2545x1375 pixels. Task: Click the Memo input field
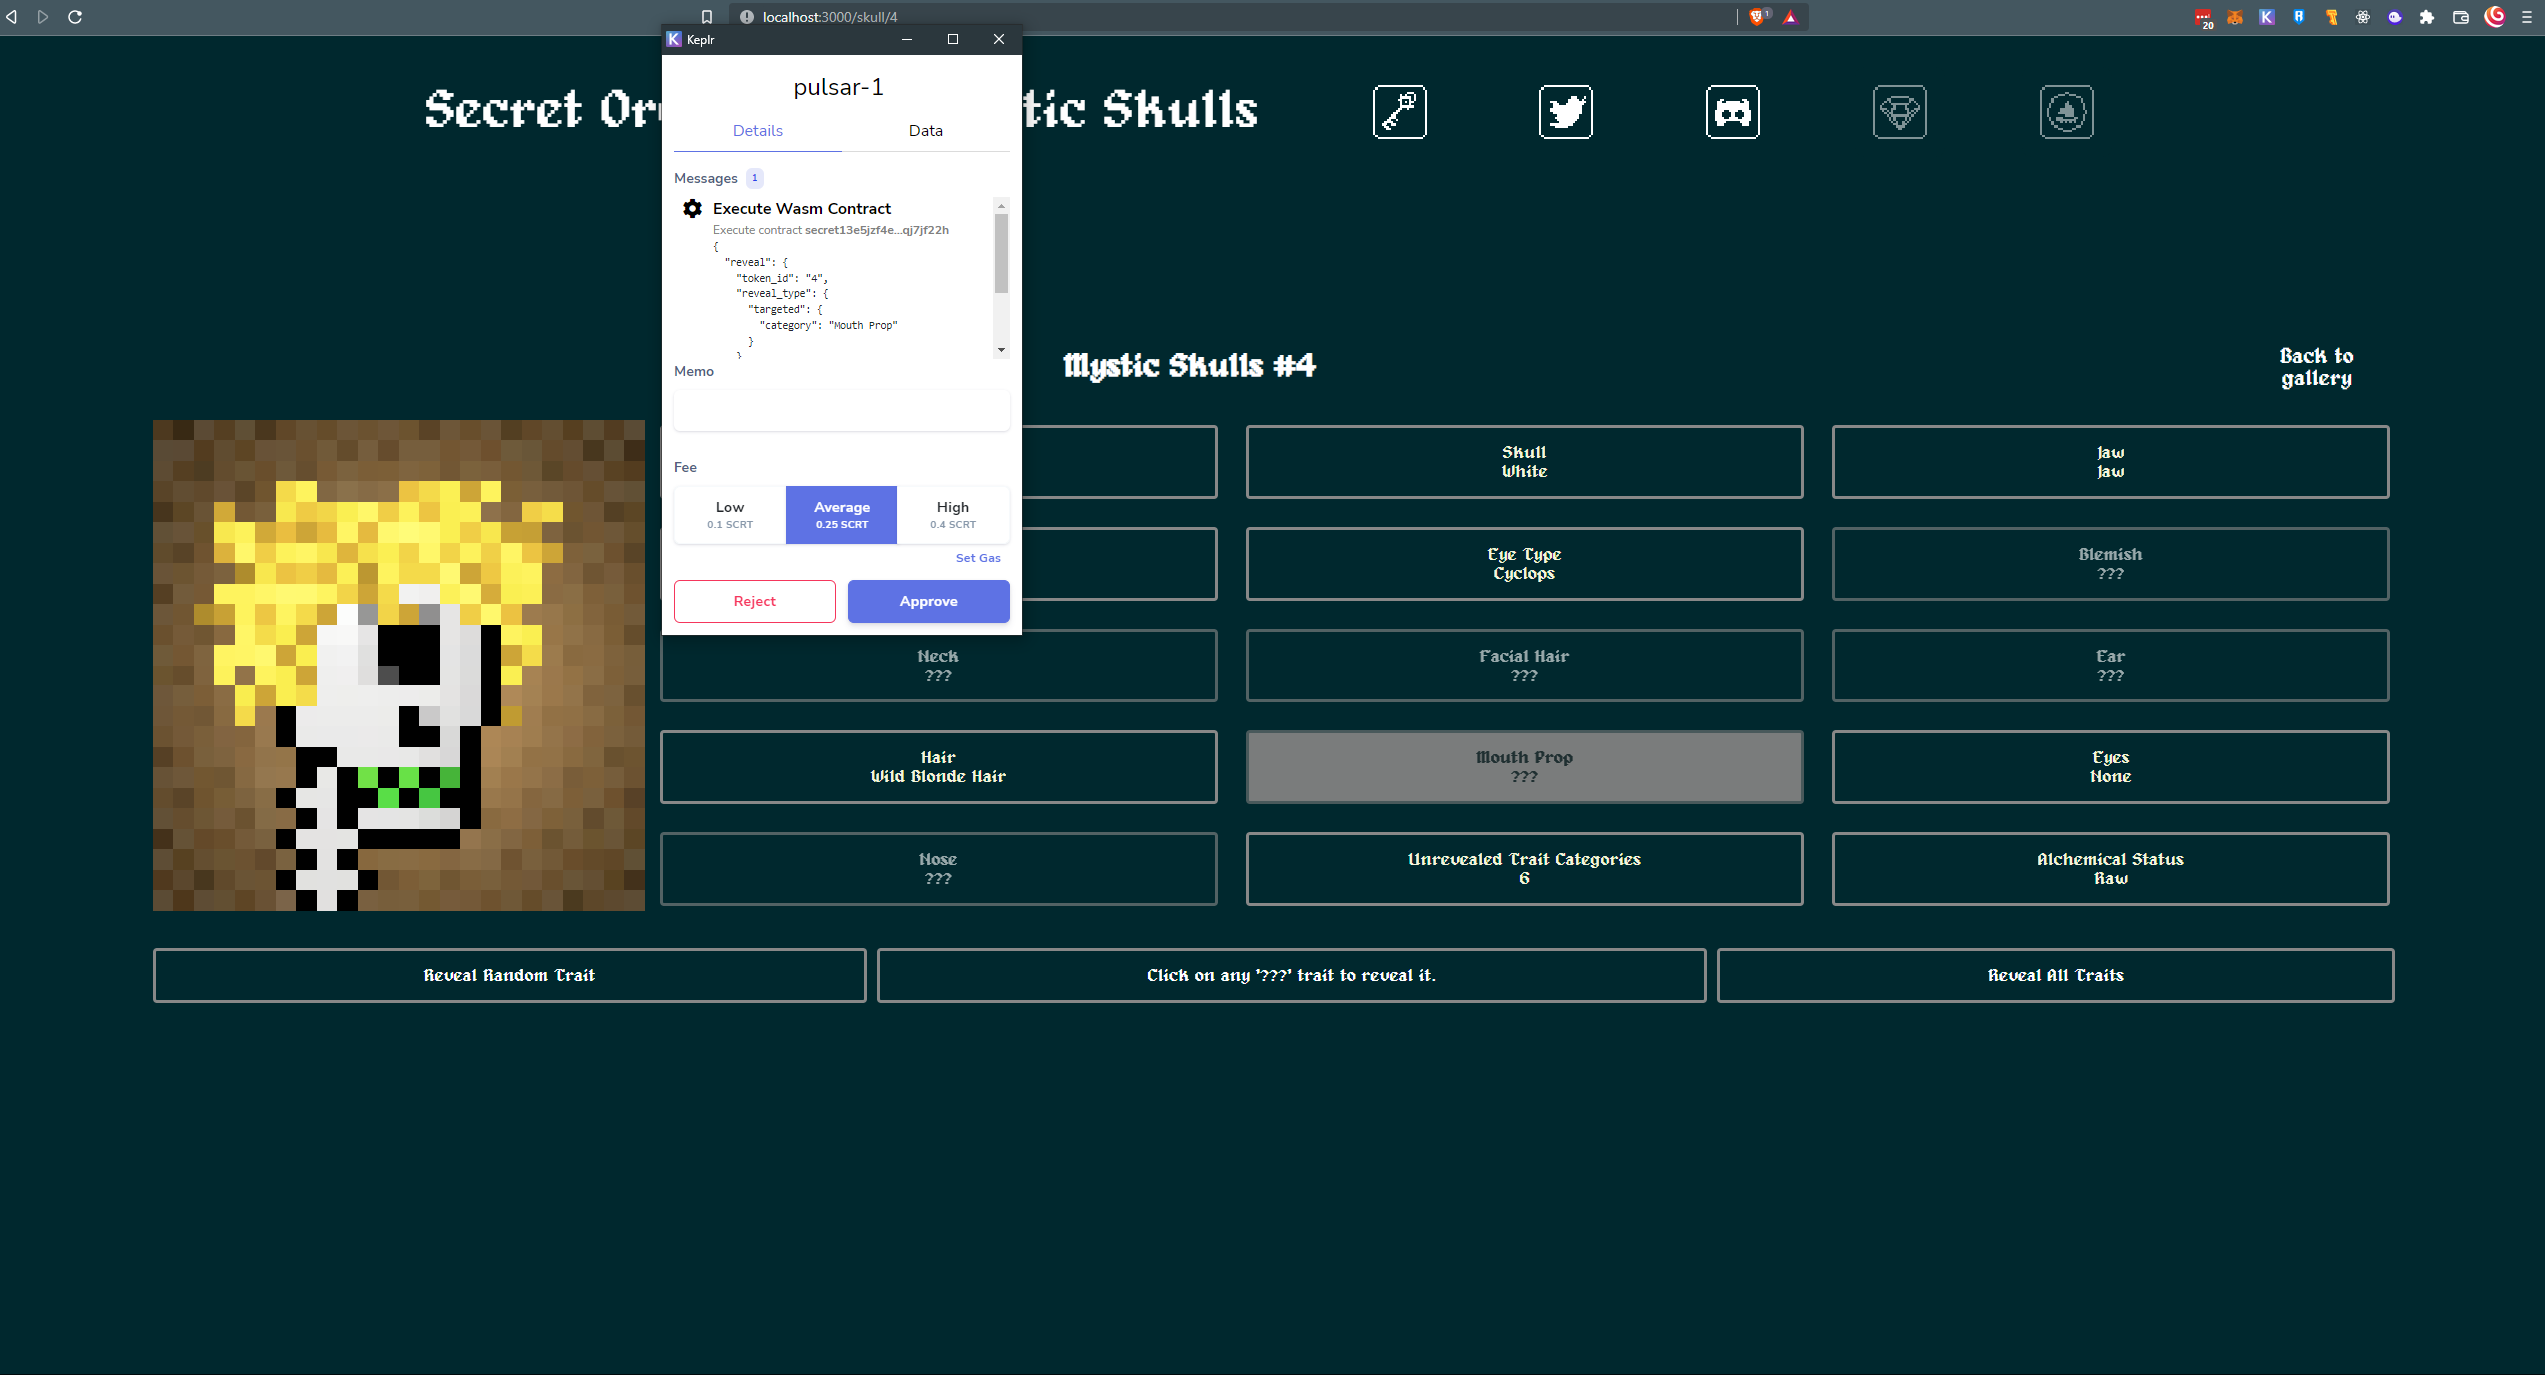pyautogui.click(x=841, y=411)
